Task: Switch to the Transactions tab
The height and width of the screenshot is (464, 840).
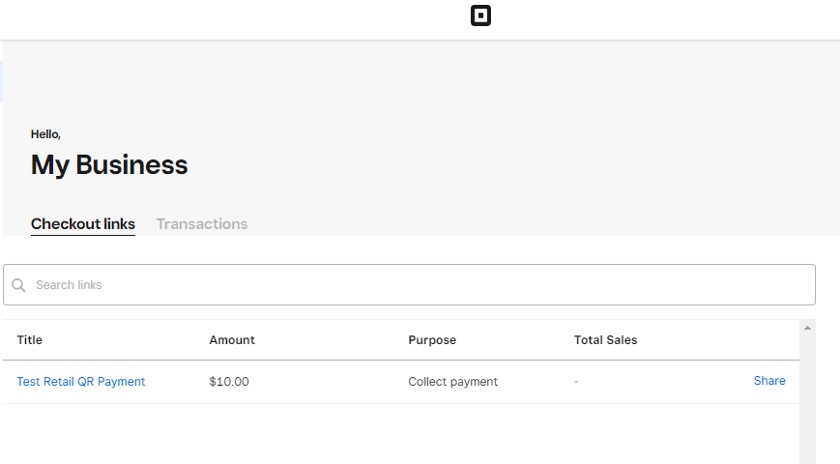Action: pyautogui.click(x=202, y=224)
